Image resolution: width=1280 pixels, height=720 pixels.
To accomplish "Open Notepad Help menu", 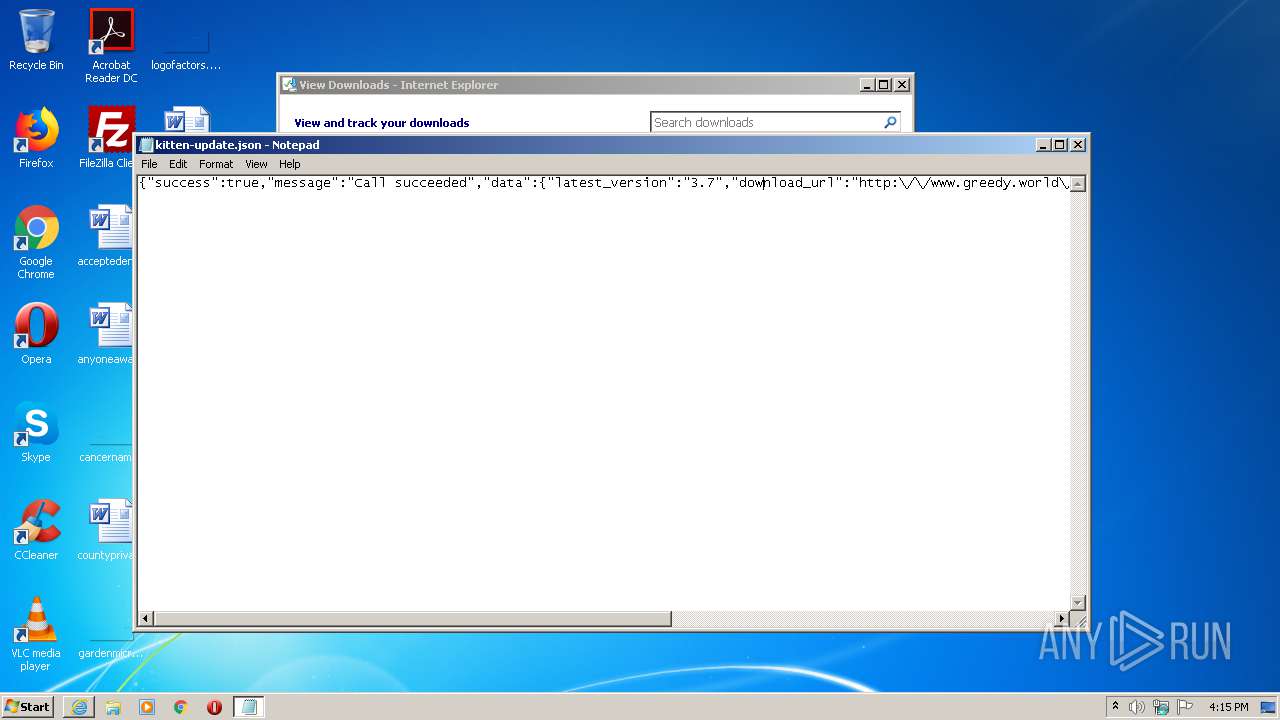I will pos(290,164).
